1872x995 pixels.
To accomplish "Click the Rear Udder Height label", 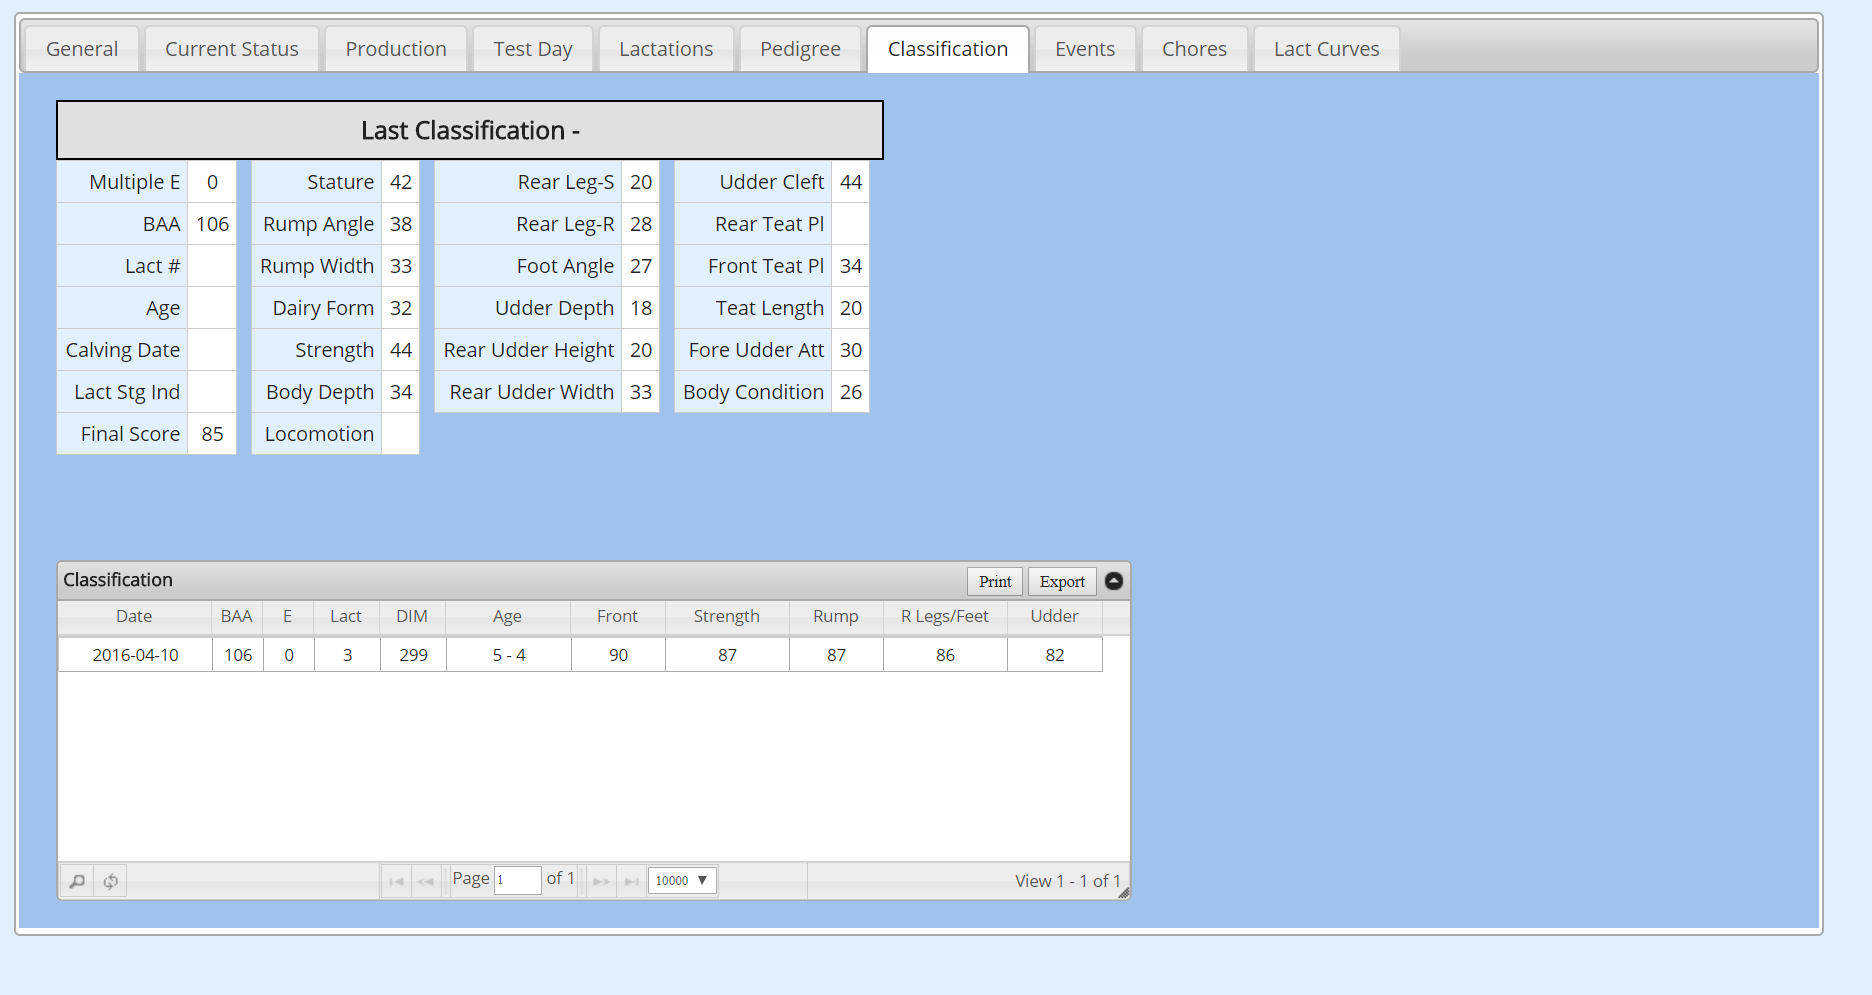I will [x=529, y=350].
